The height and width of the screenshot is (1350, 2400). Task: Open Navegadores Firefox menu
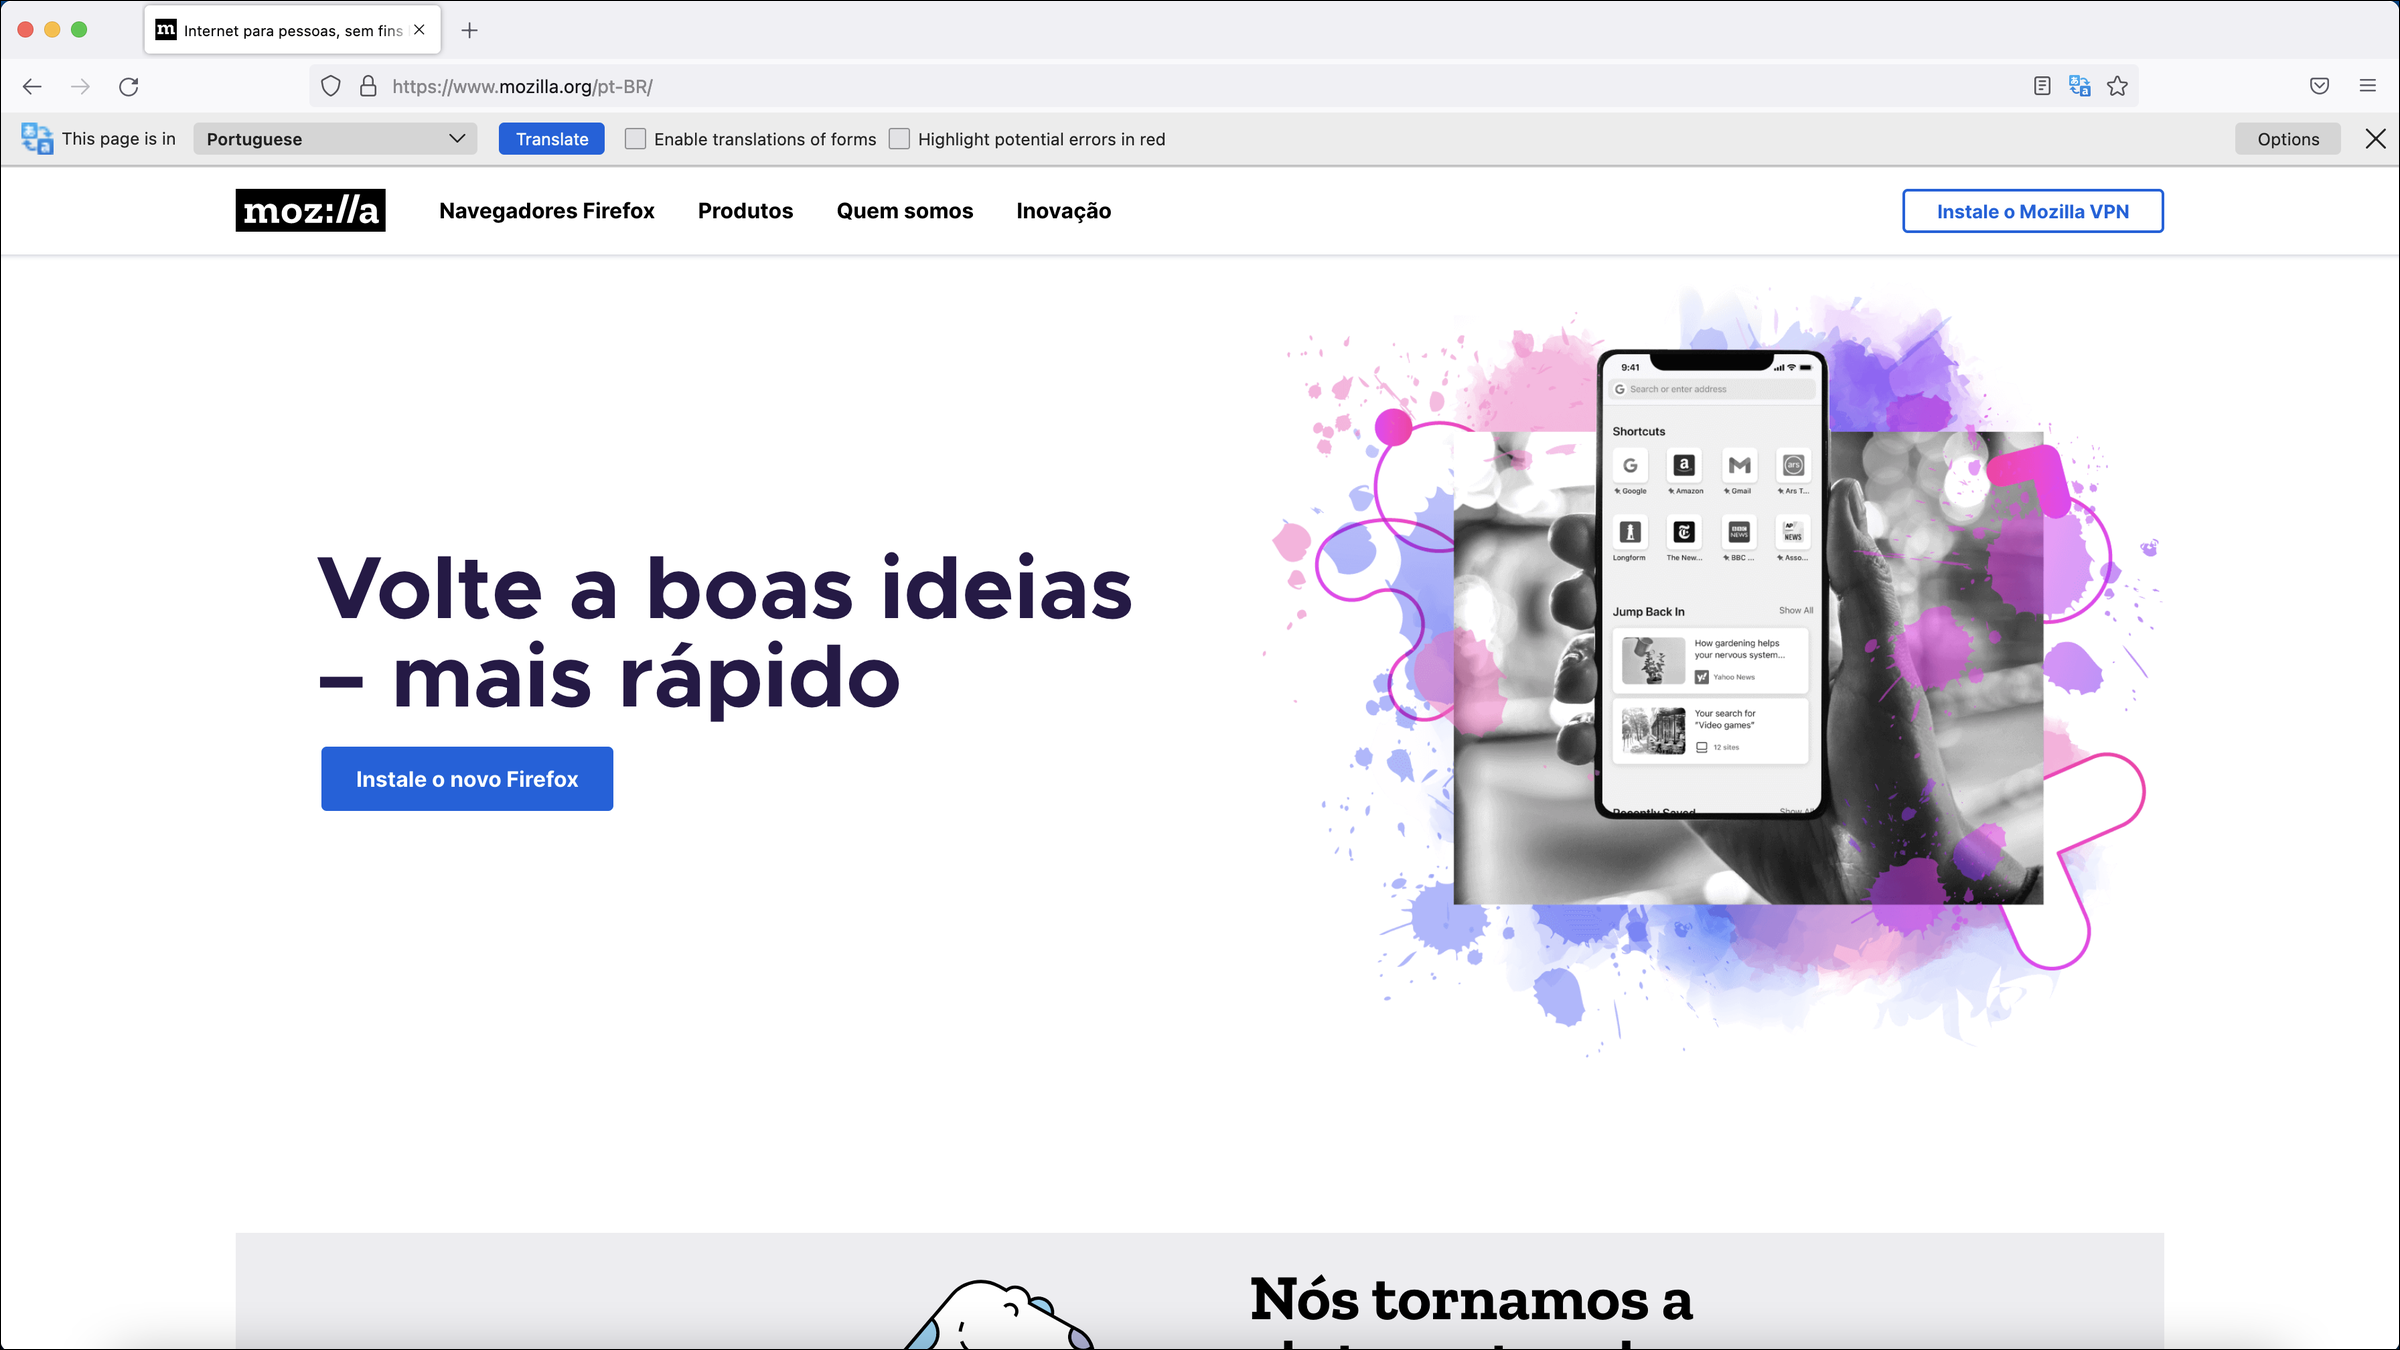(x=547, y=211)
